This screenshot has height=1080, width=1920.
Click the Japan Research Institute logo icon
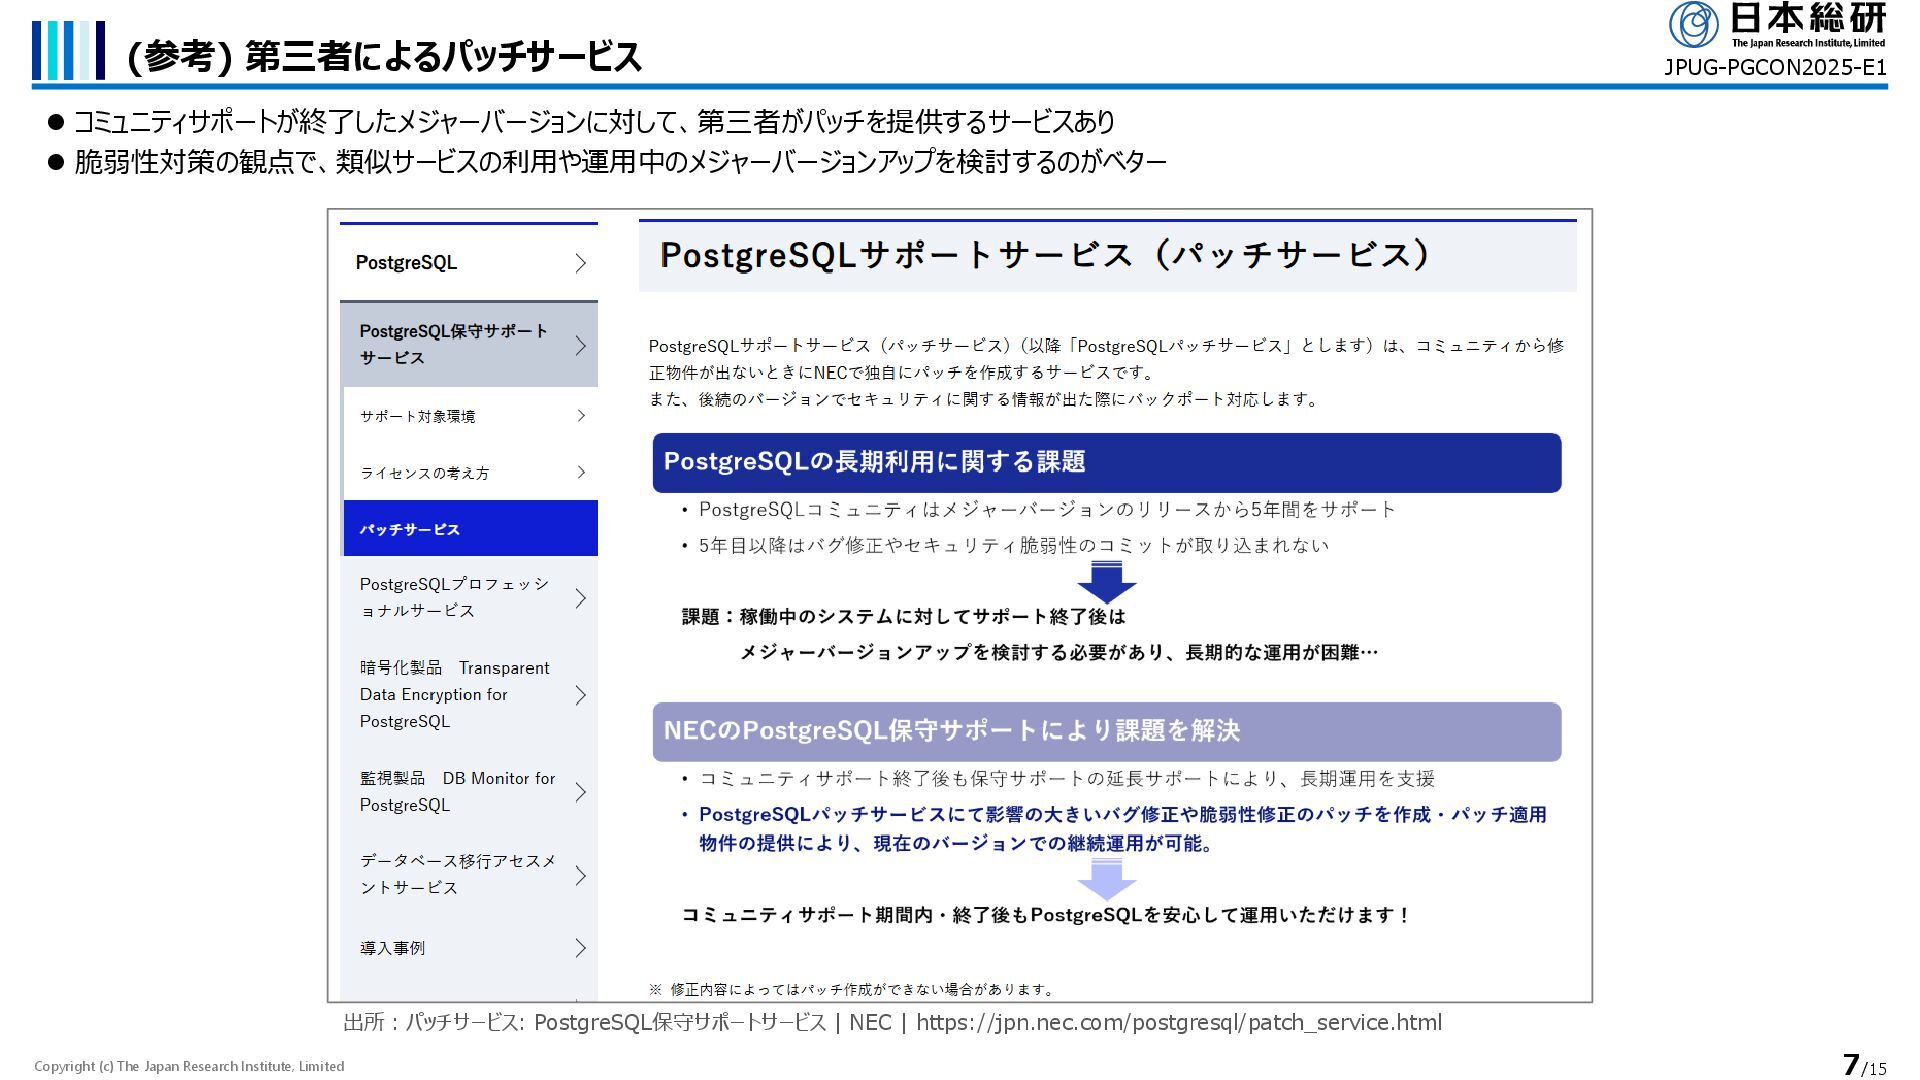1694,25
